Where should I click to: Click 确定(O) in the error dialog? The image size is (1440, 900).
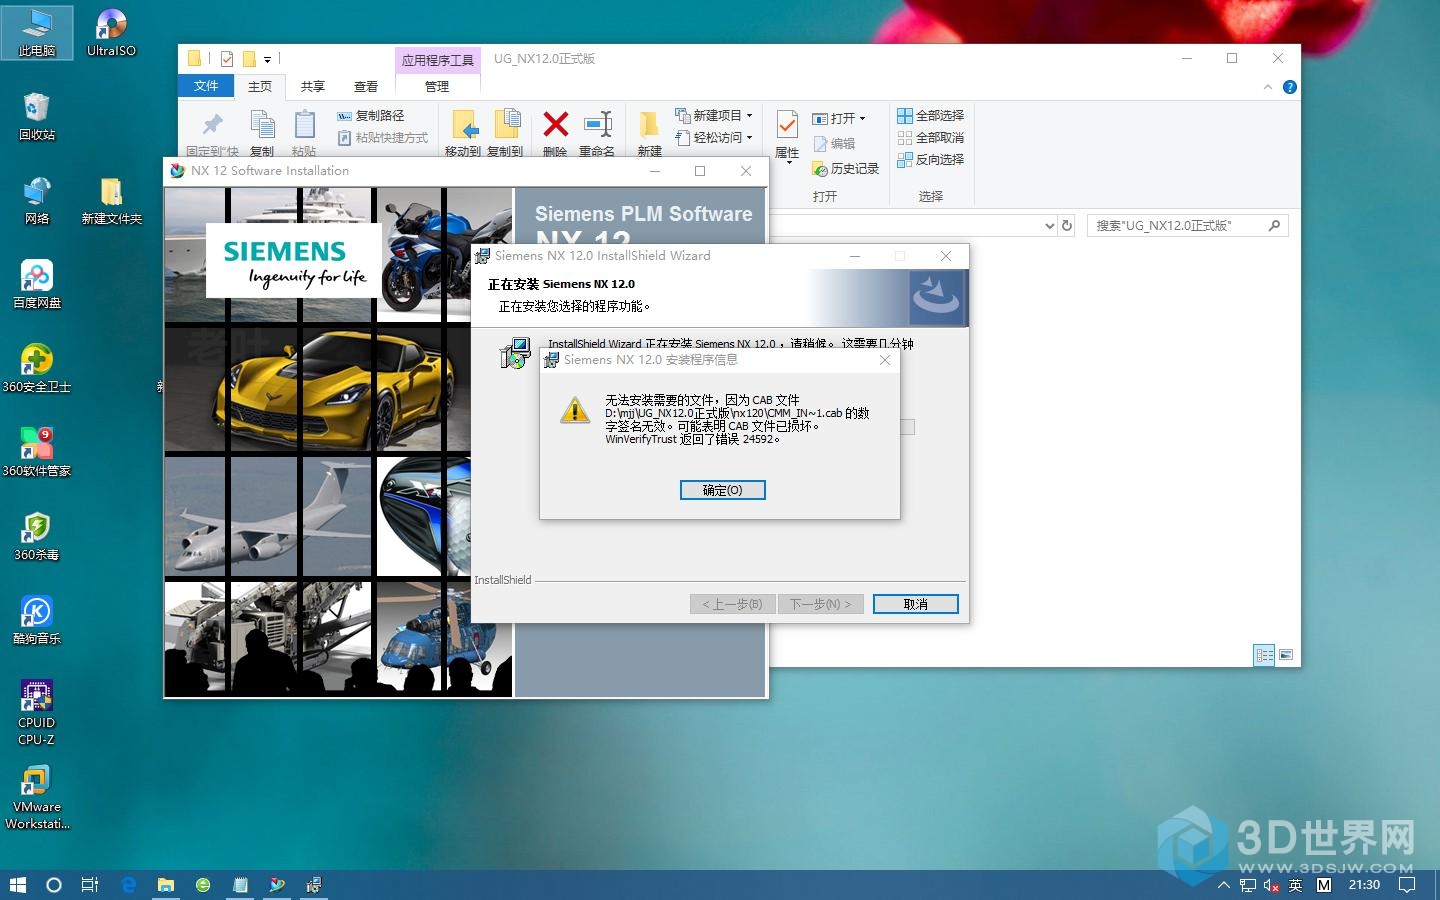coord(722,490)
